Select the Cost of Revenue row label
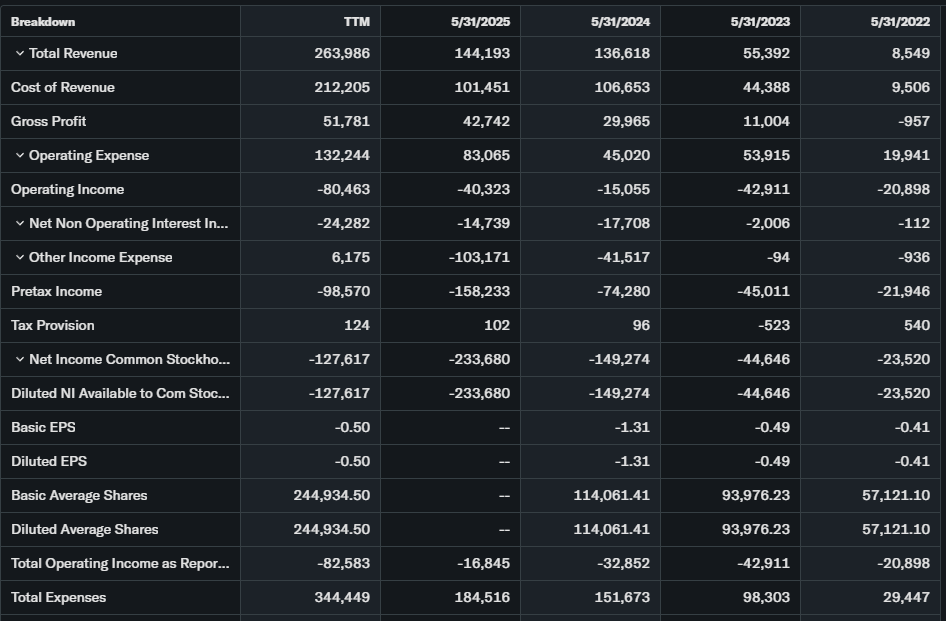Image resolution: width=946 pixels, height=621 pixels. click(x=63, y=88)
